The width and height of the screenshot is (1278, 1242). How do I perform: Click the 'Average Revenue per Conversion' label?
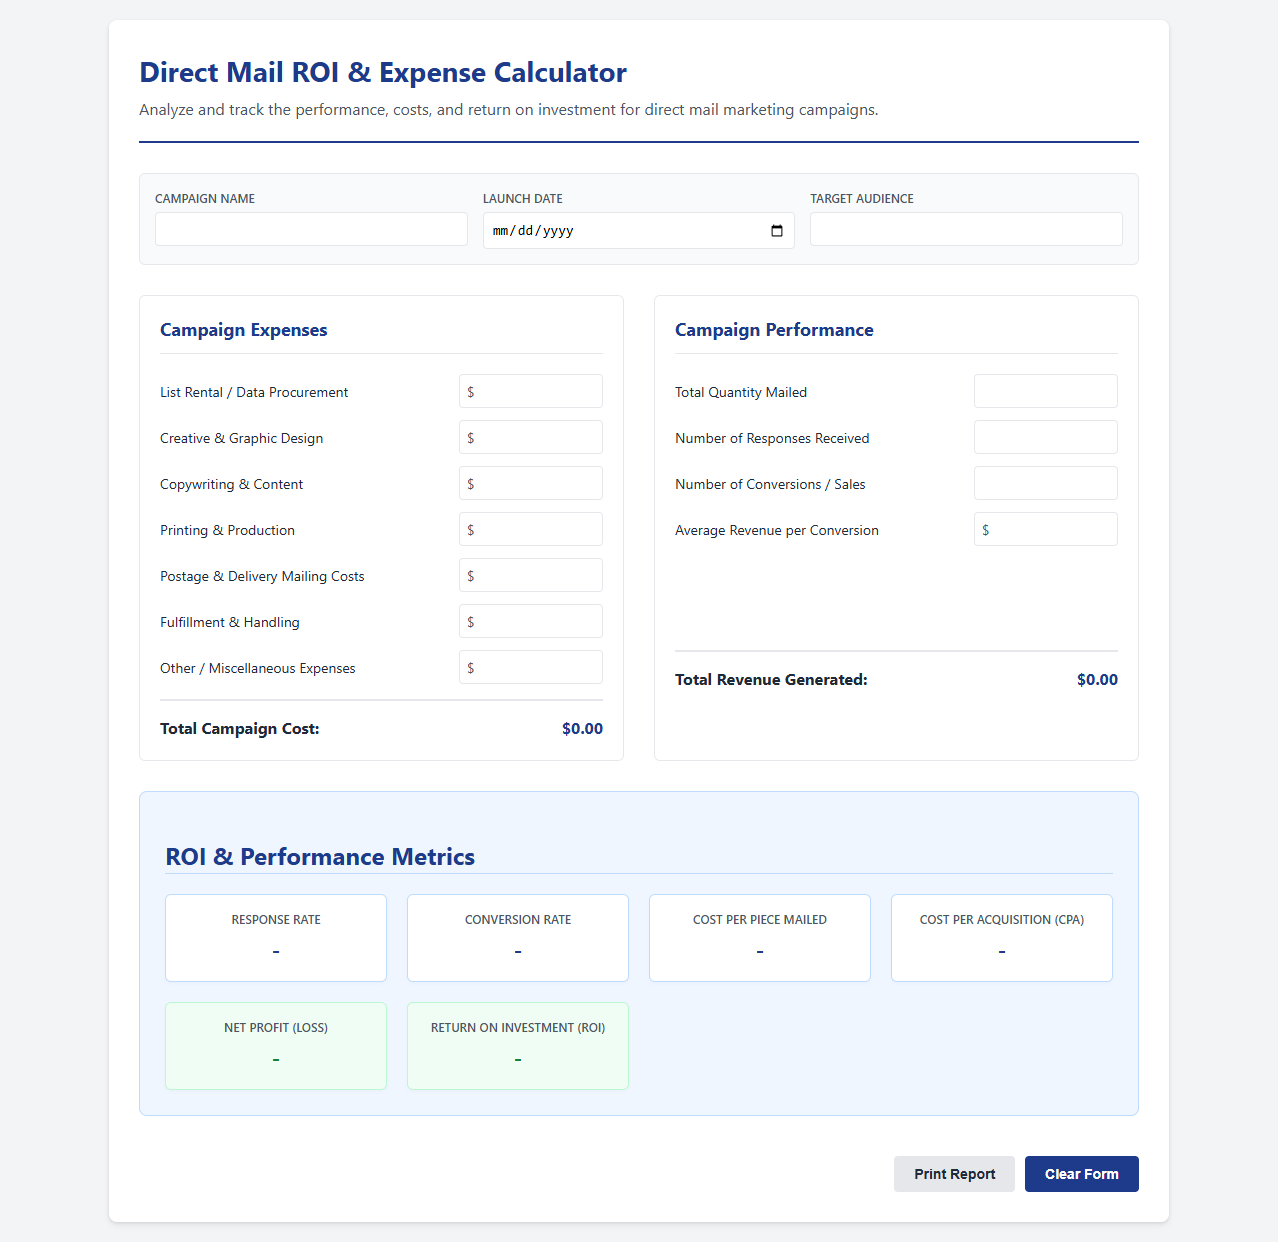[x=777, y=530]
